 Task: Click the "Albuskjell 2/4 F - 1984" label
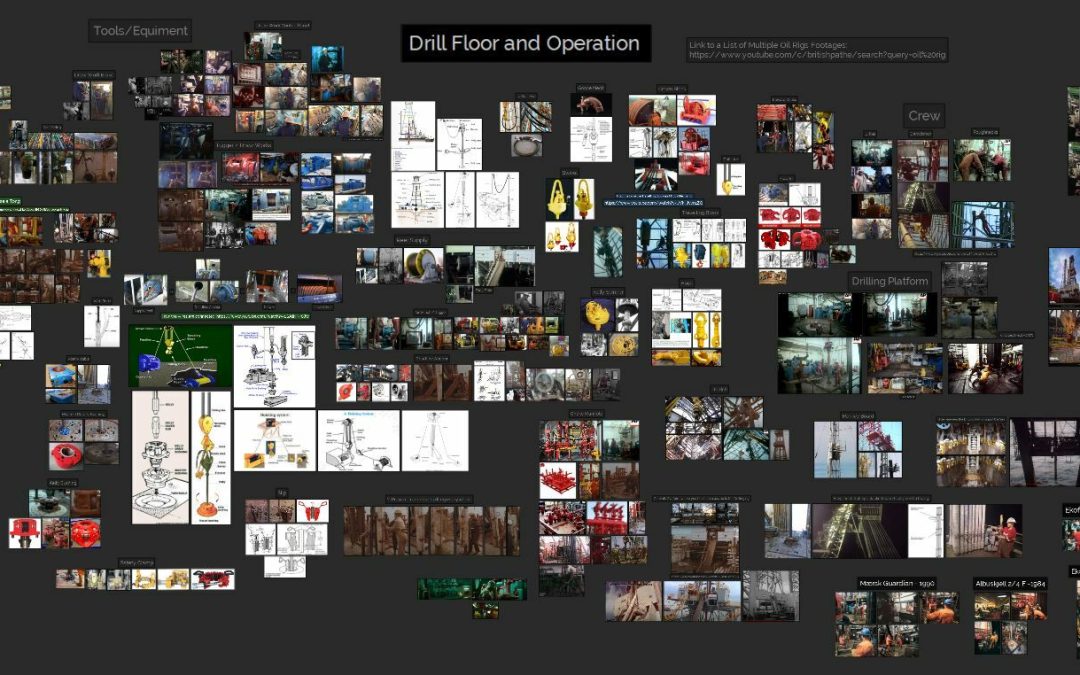(1010, 583)
